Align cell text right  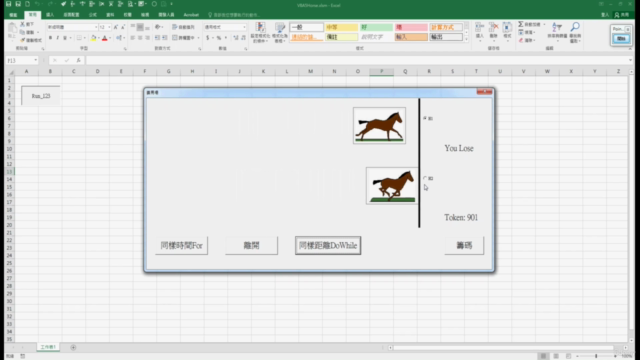click(147, 38)
